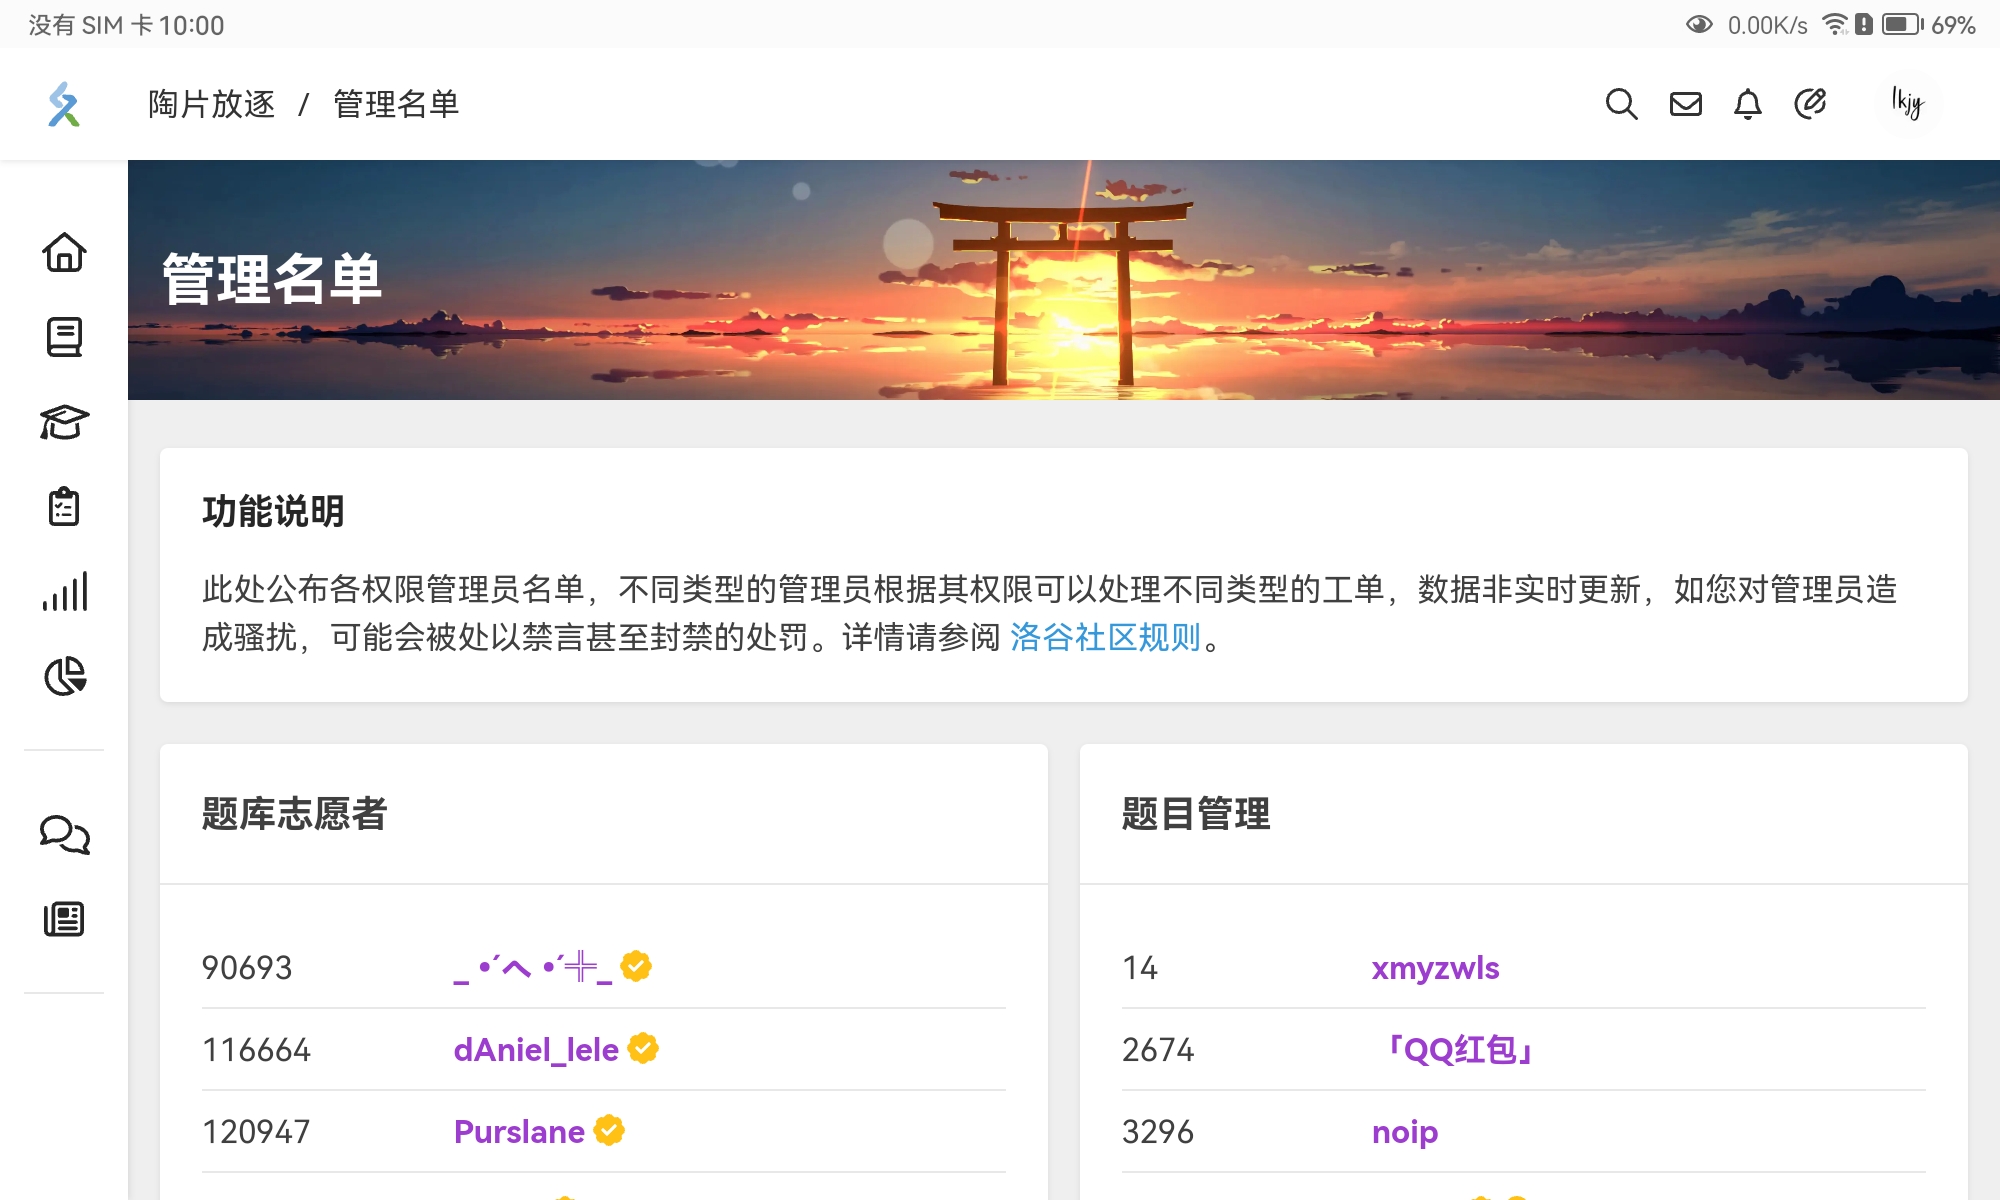Viewport: 2000px width, 1200px height.
Task: Open the discussion chat bubbles icon
Action: point(64,834)
